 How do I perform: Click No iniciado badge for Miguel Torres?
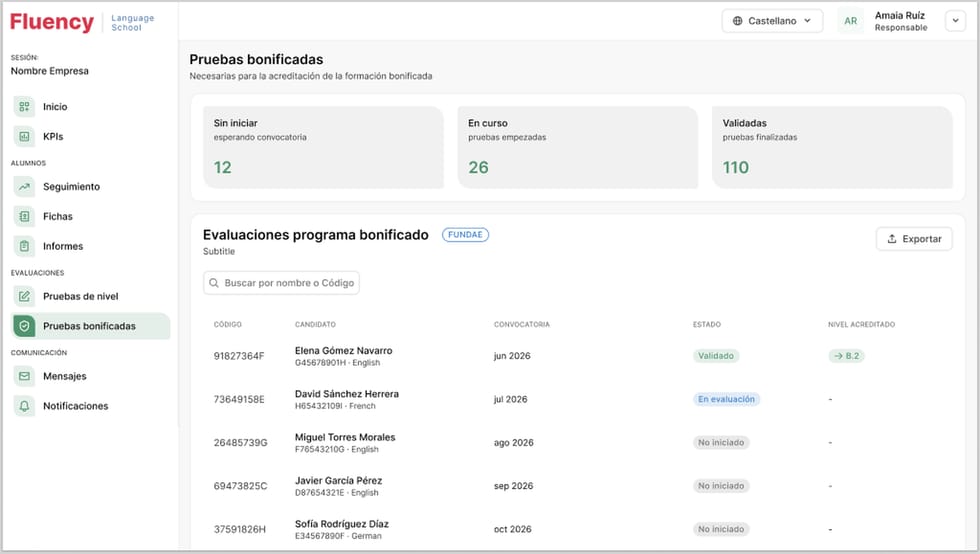pyautogui.click(x=721, y=442)
